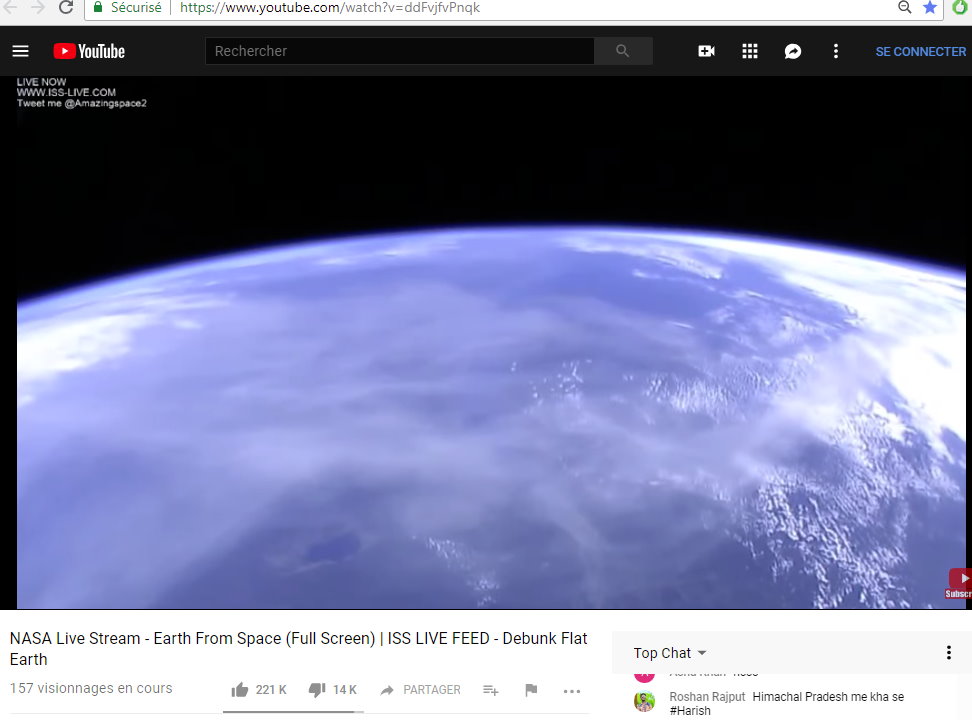Screen dimensions: 972x720
Task: Open the header settings three-dot menu
Action: [x=836, y=51]
